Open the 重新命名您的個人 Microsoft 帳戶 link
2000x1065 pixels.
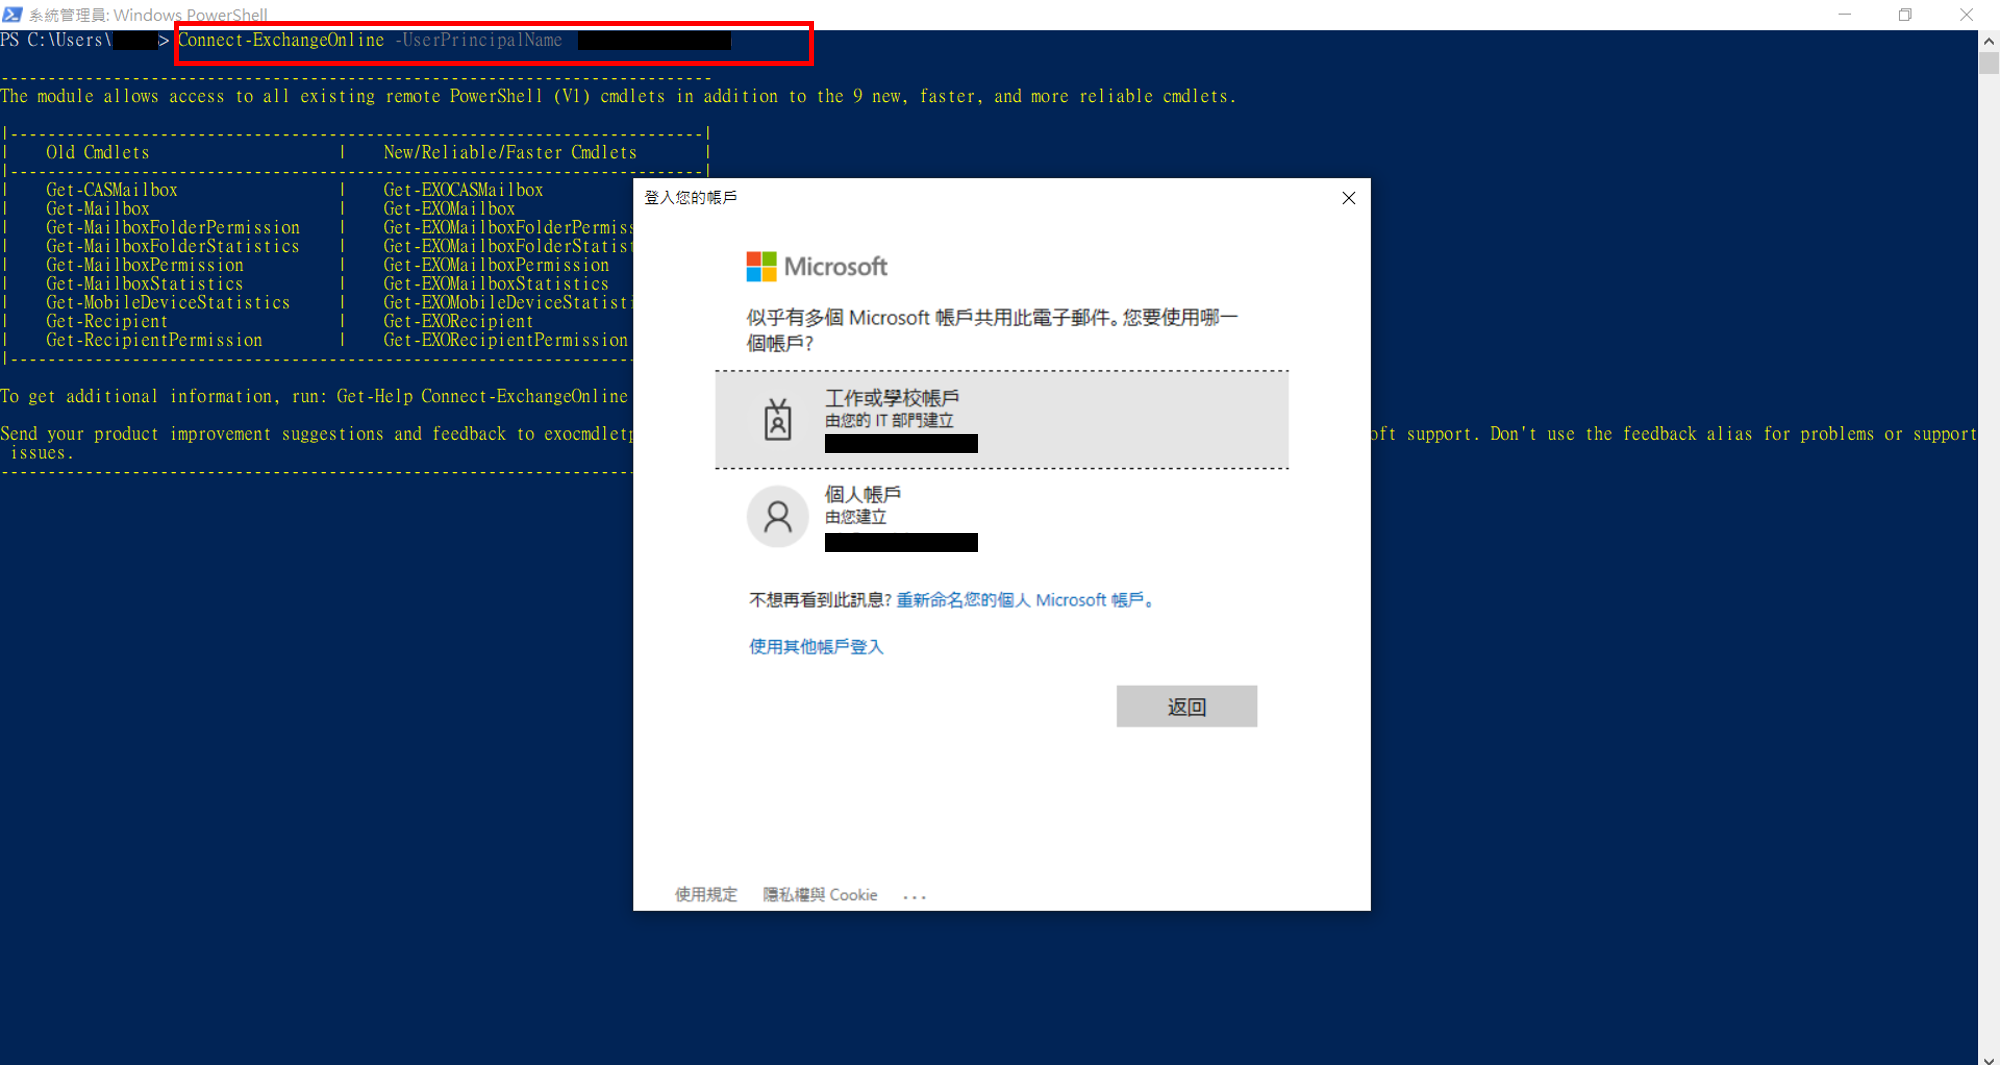click(1024, 600)
